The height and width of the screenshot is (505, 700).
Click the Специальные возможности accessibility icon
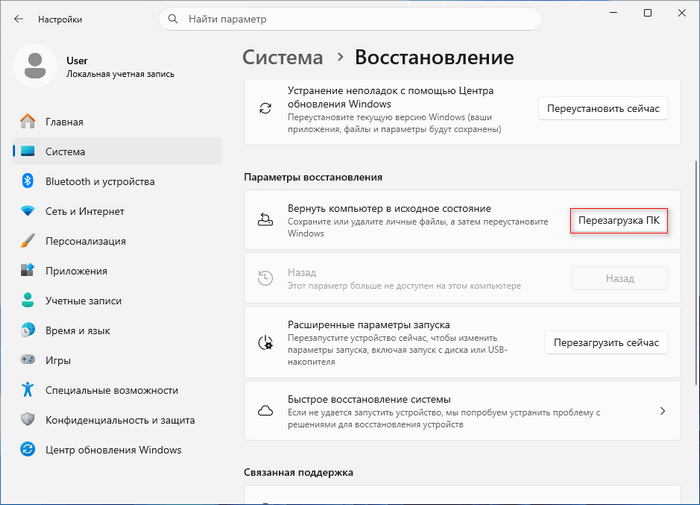tap(28, 389)
